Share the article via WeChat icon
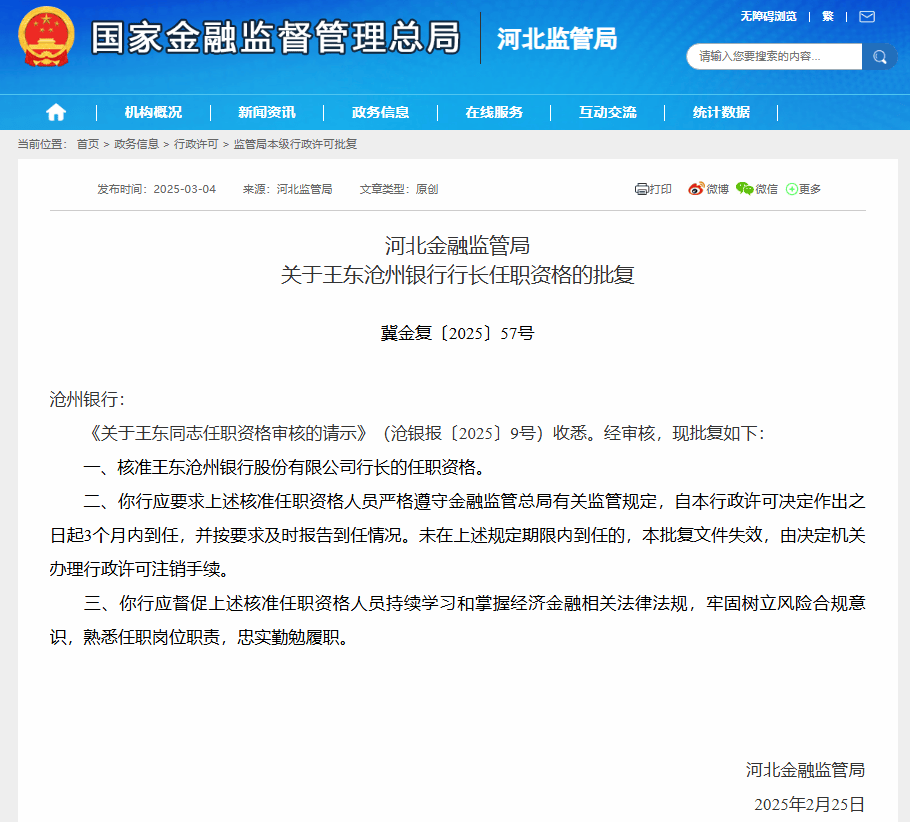The width and height of the screenshot is (910, 822). click(744, 189)
